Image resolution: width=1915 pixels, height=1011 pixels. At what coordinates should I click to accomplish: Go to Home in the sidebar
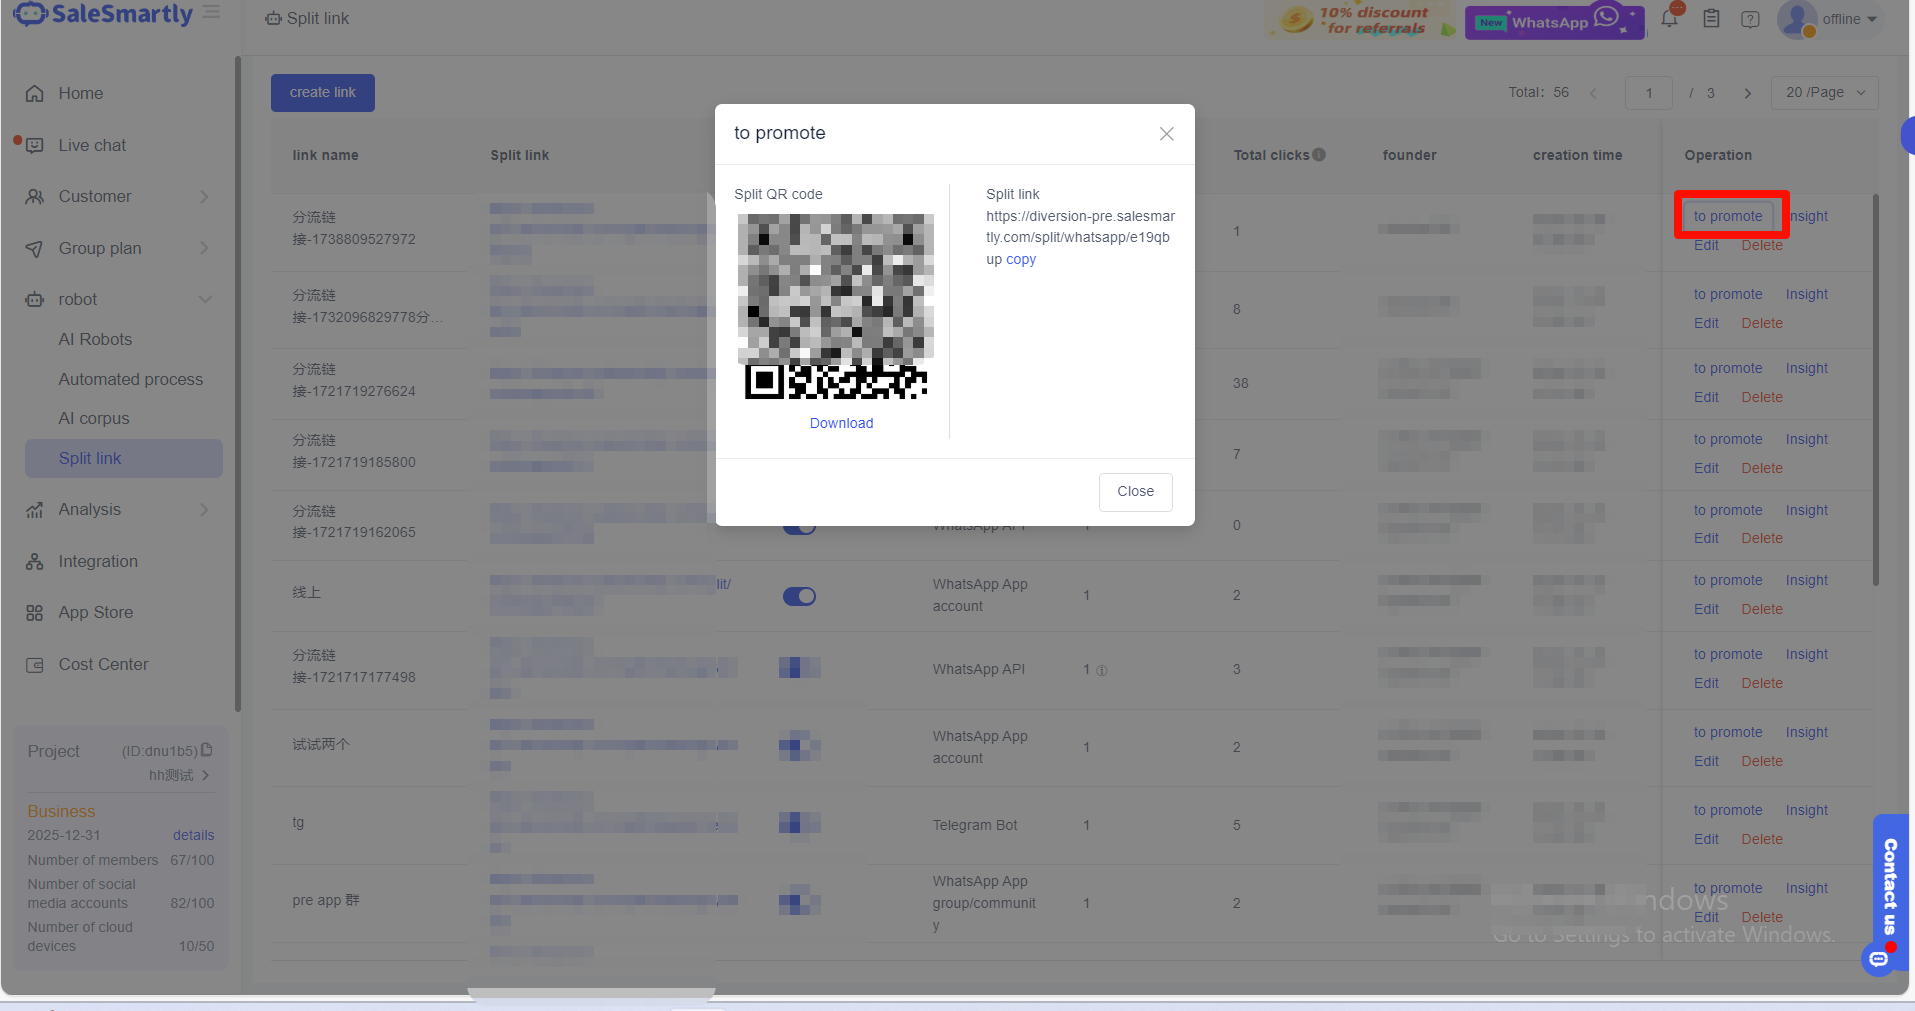click(81, 93)
